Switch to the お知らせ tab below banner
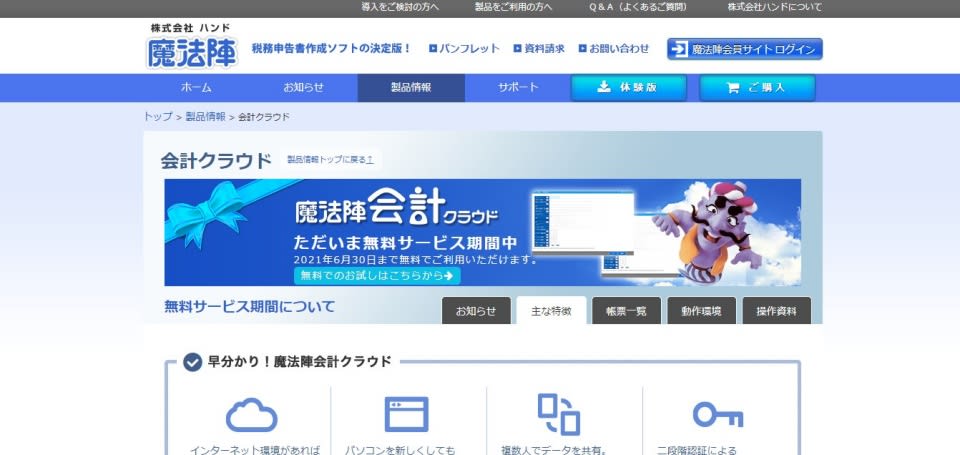Viewport: 960px width, 455px height. [x=476, y=310]
